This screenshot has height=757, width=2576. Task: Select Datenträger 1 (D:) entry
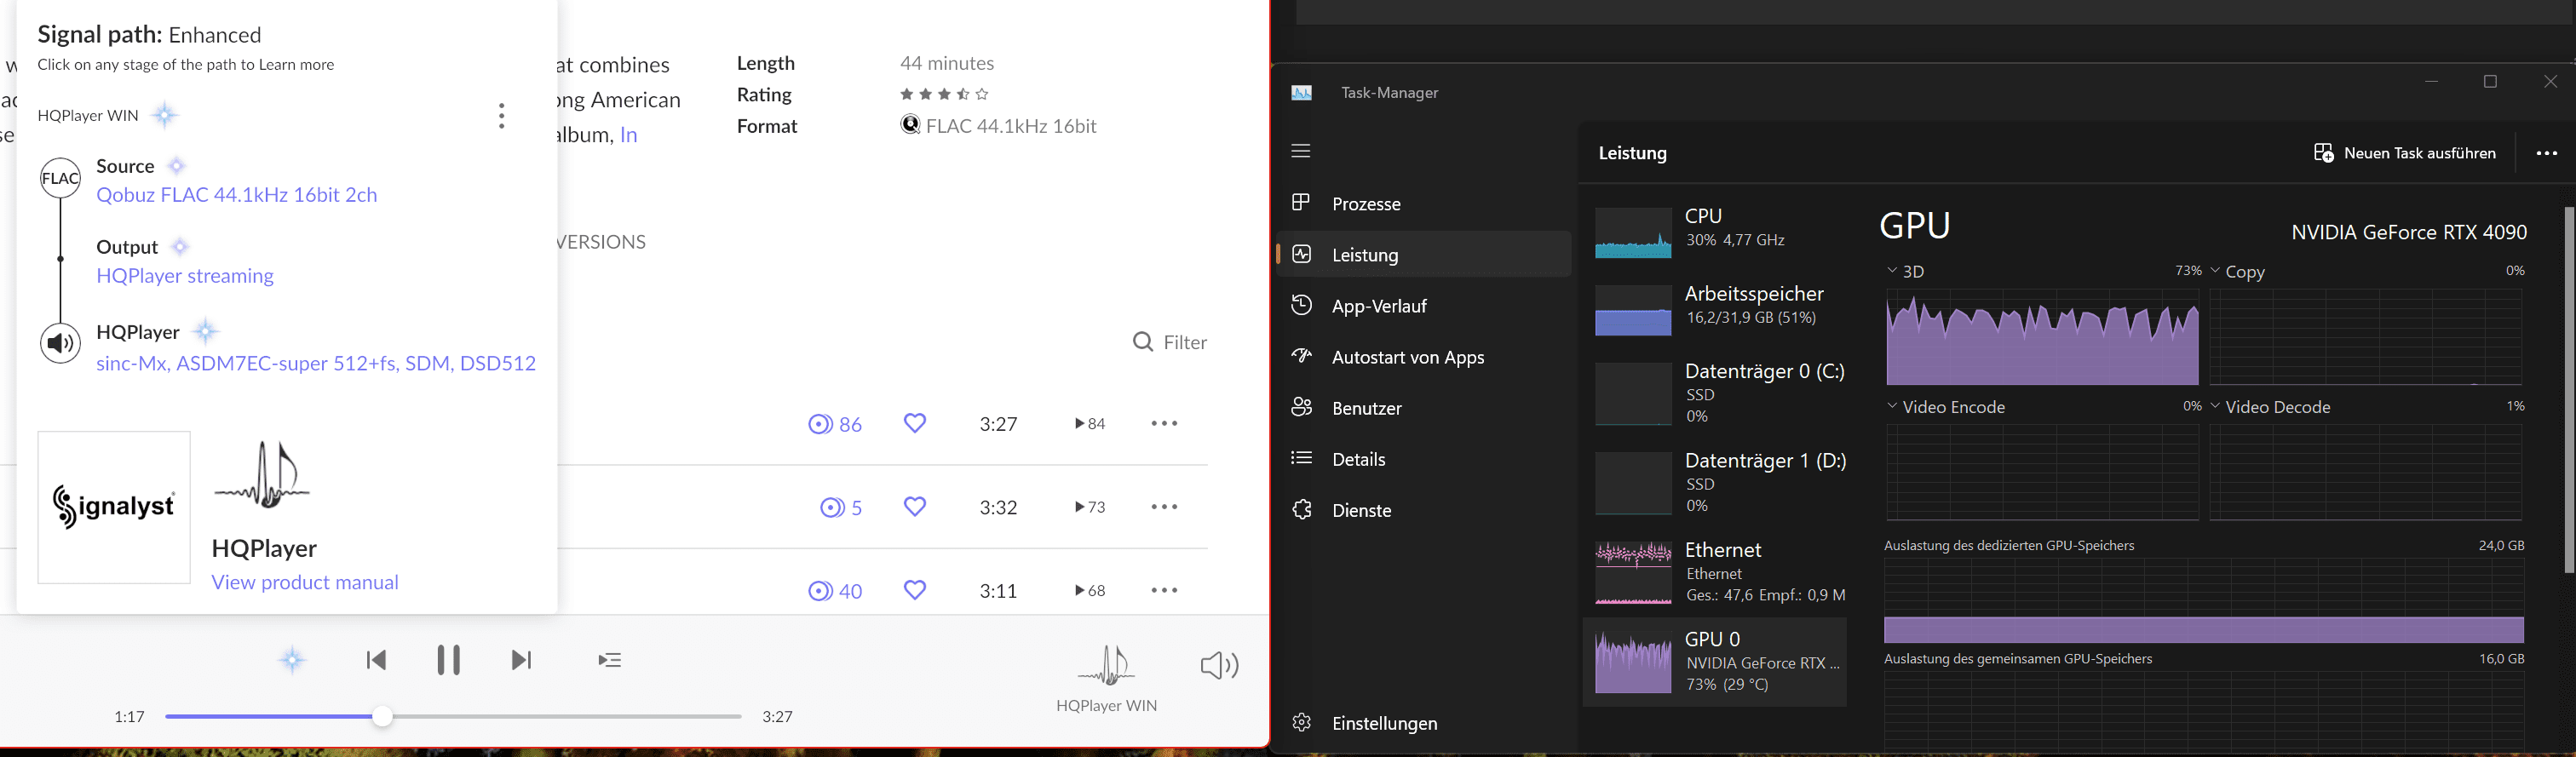(x=1714, y=483)
